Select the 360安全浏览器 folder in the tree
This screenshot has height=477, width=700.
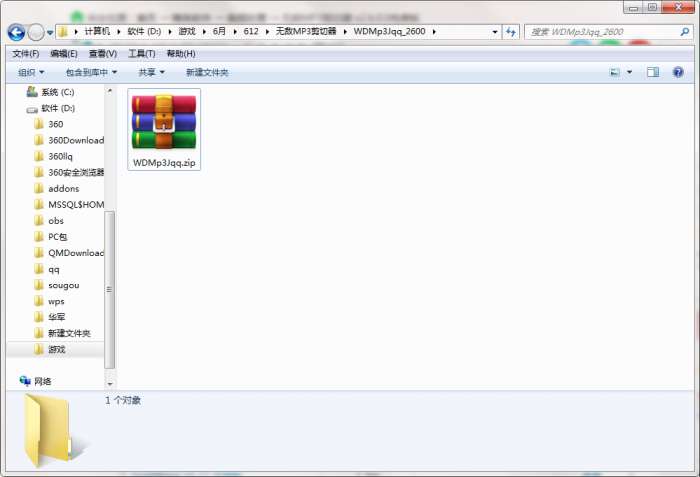(69, 172)
